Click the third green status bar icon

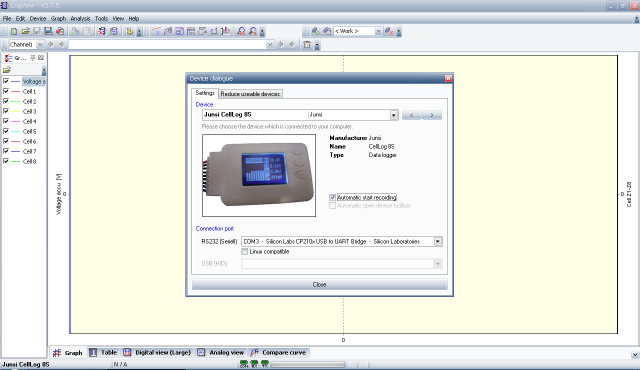265,364
